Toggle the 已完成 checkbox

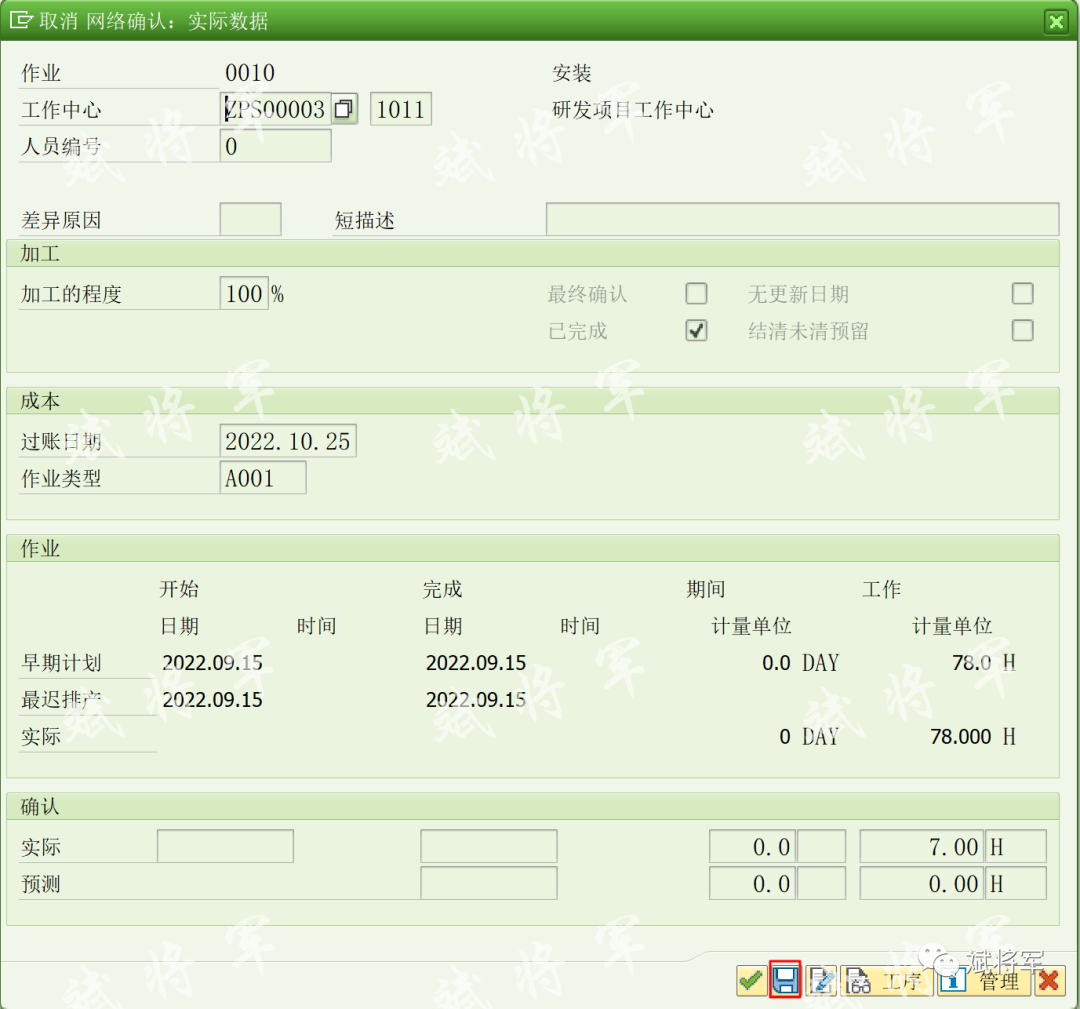point(696,331)
